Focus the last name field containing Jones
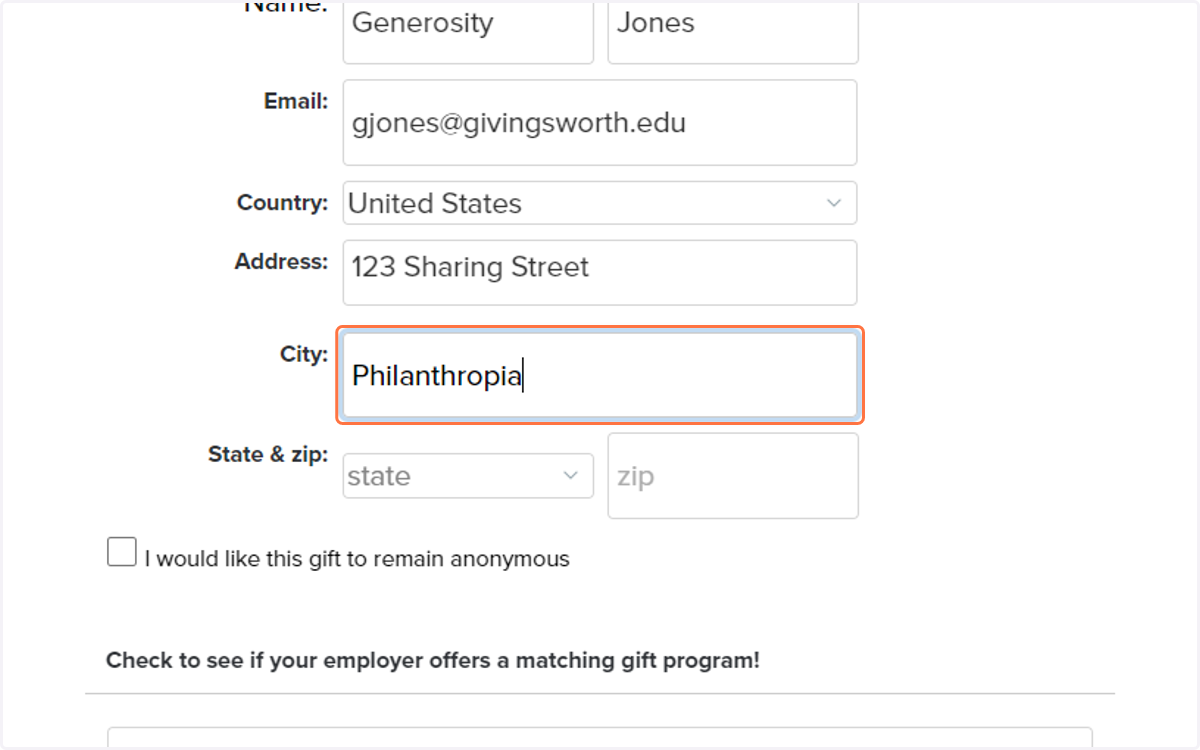 [x=733, y=32]
